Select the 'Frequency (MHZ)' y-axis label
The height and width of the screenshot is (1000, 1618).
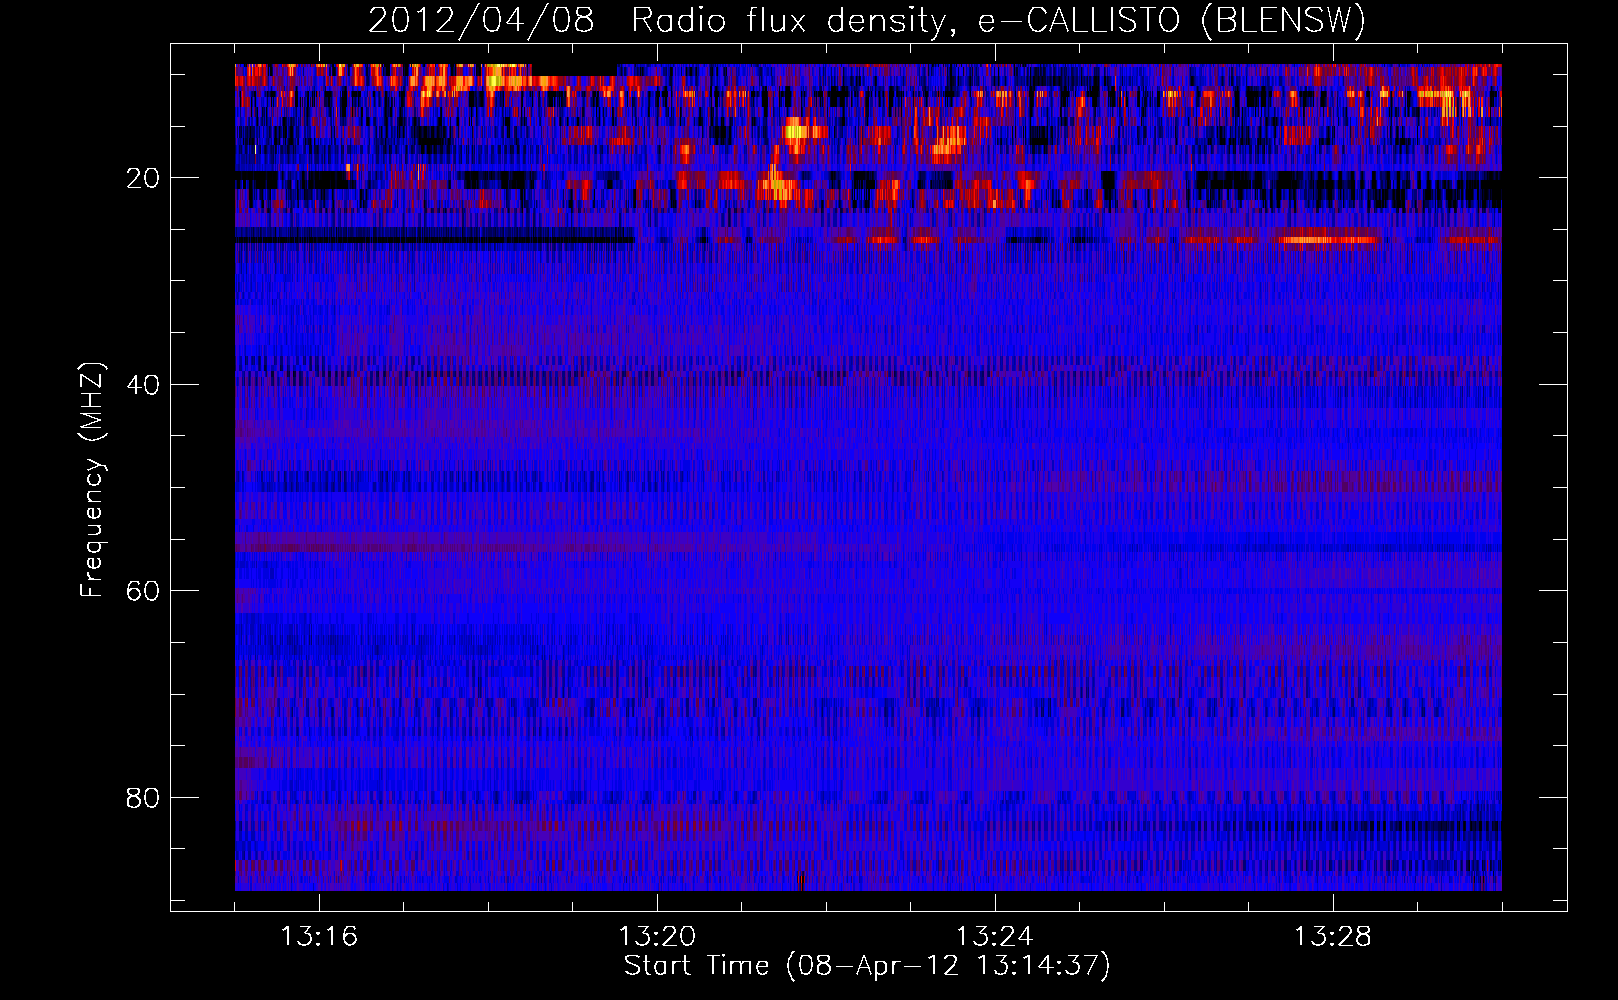[92, 480]
